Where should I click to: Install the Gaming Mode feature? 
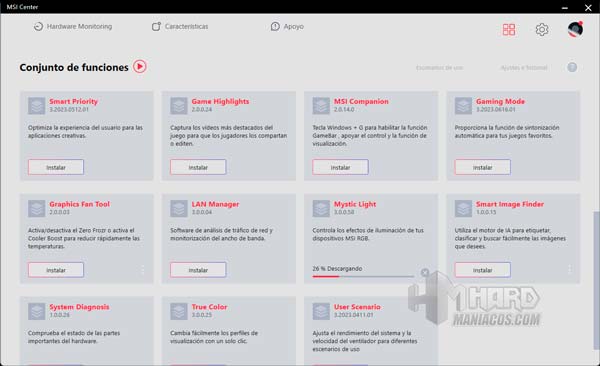tap(483, 167)
